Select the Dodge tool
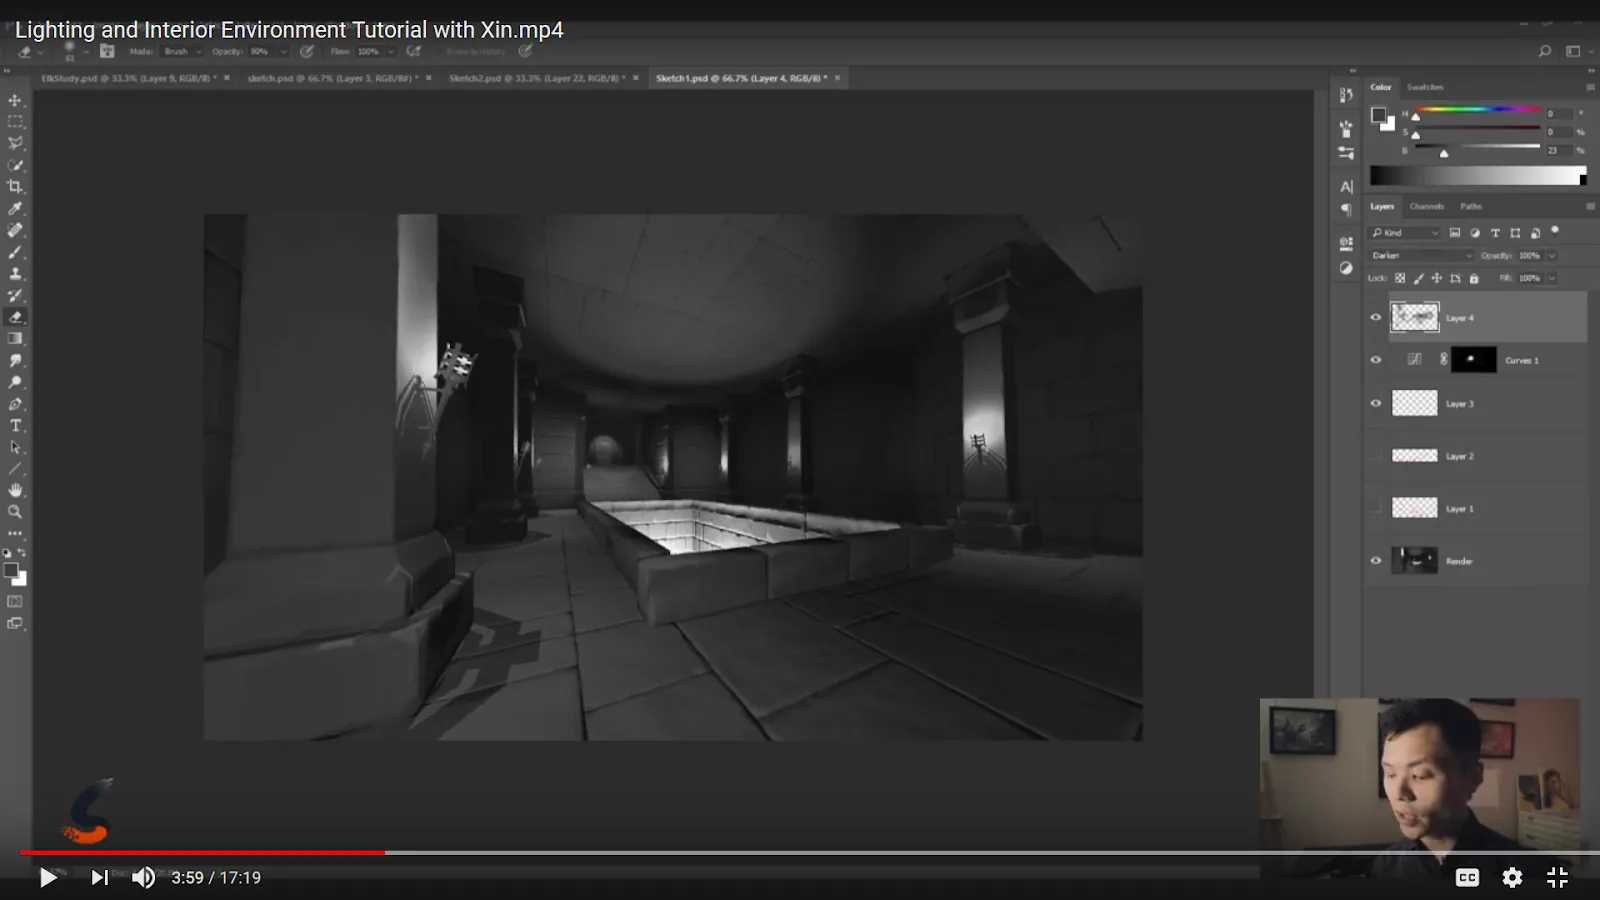1600x900 pixels. click(15, 382)
